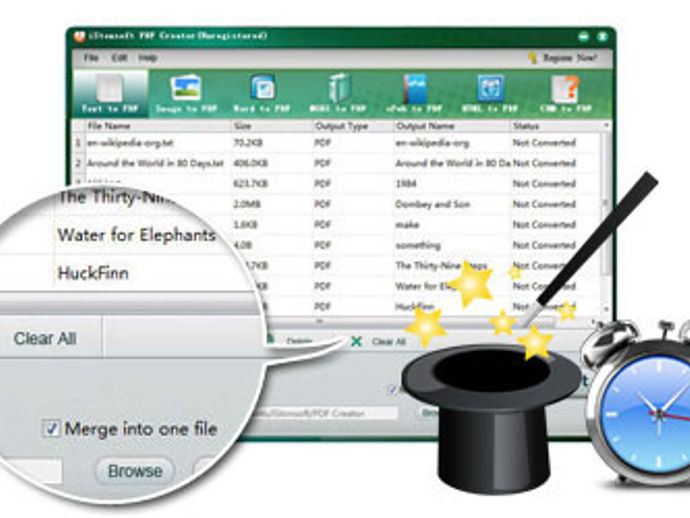Viewport: 690px width, 518px height.
Task: Select the Around the World in 80 Days.txt file
Action: pos(155,163)
